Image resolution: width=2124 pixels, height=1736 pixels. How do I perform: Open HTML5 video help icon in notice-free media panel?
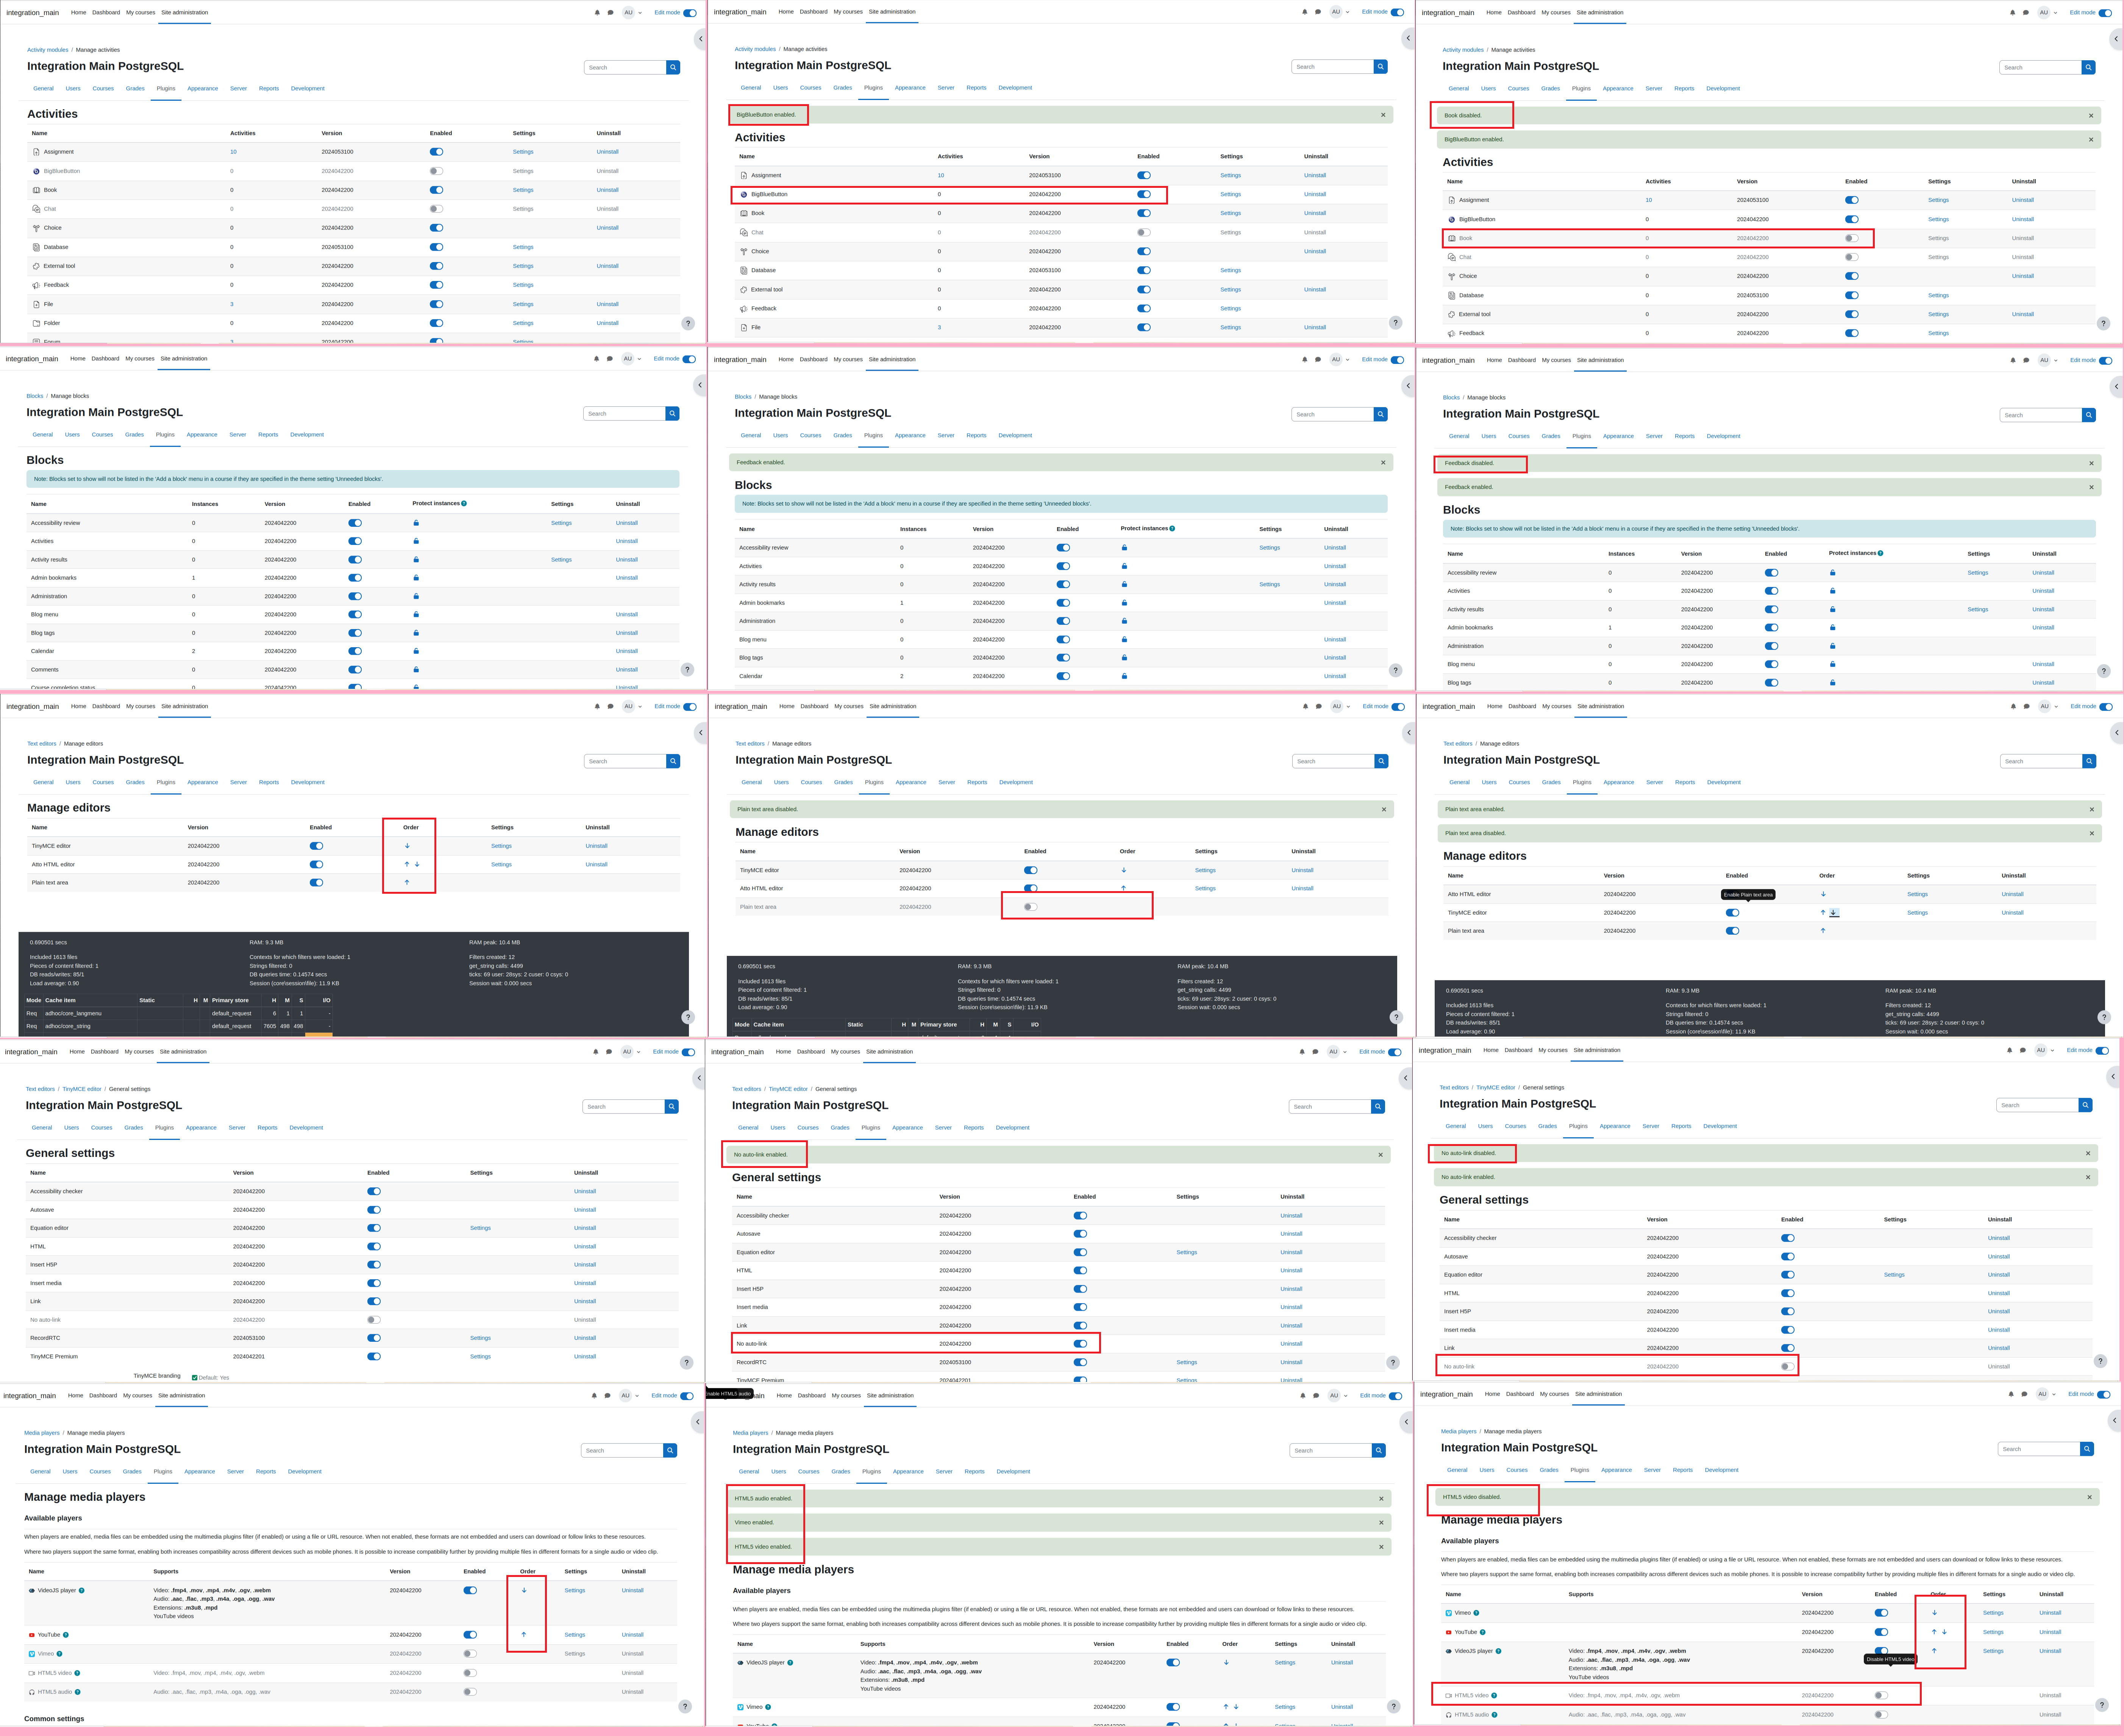pyautogui.click(x=77, y=1673)
